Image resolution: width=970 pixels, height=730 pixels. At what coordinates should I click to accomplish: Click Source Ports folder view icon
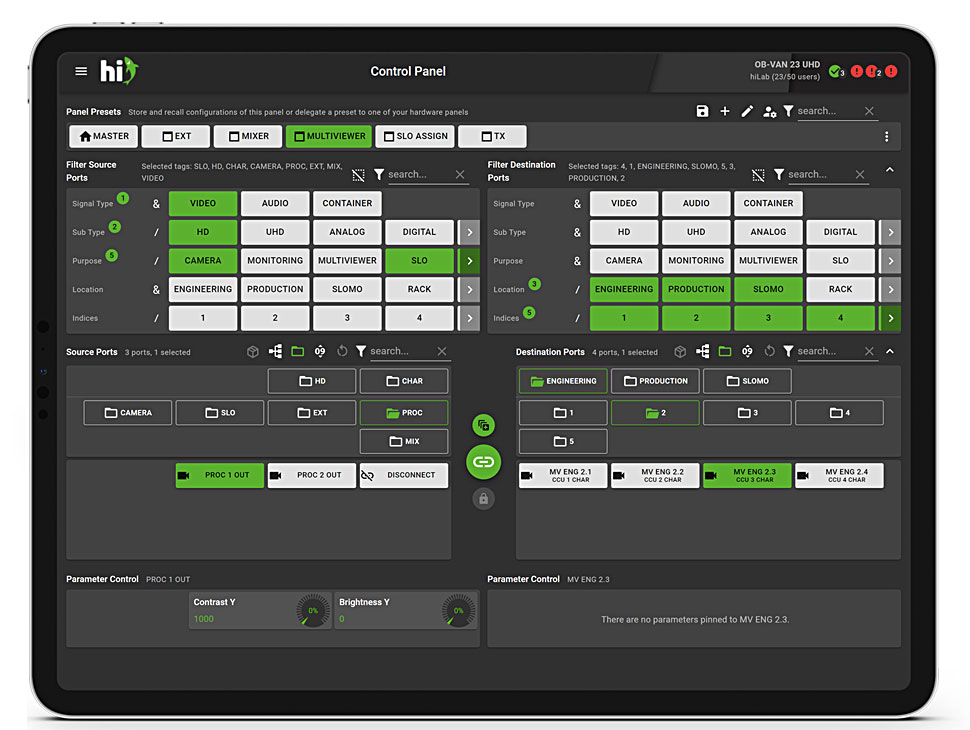[x=298, y=351]
